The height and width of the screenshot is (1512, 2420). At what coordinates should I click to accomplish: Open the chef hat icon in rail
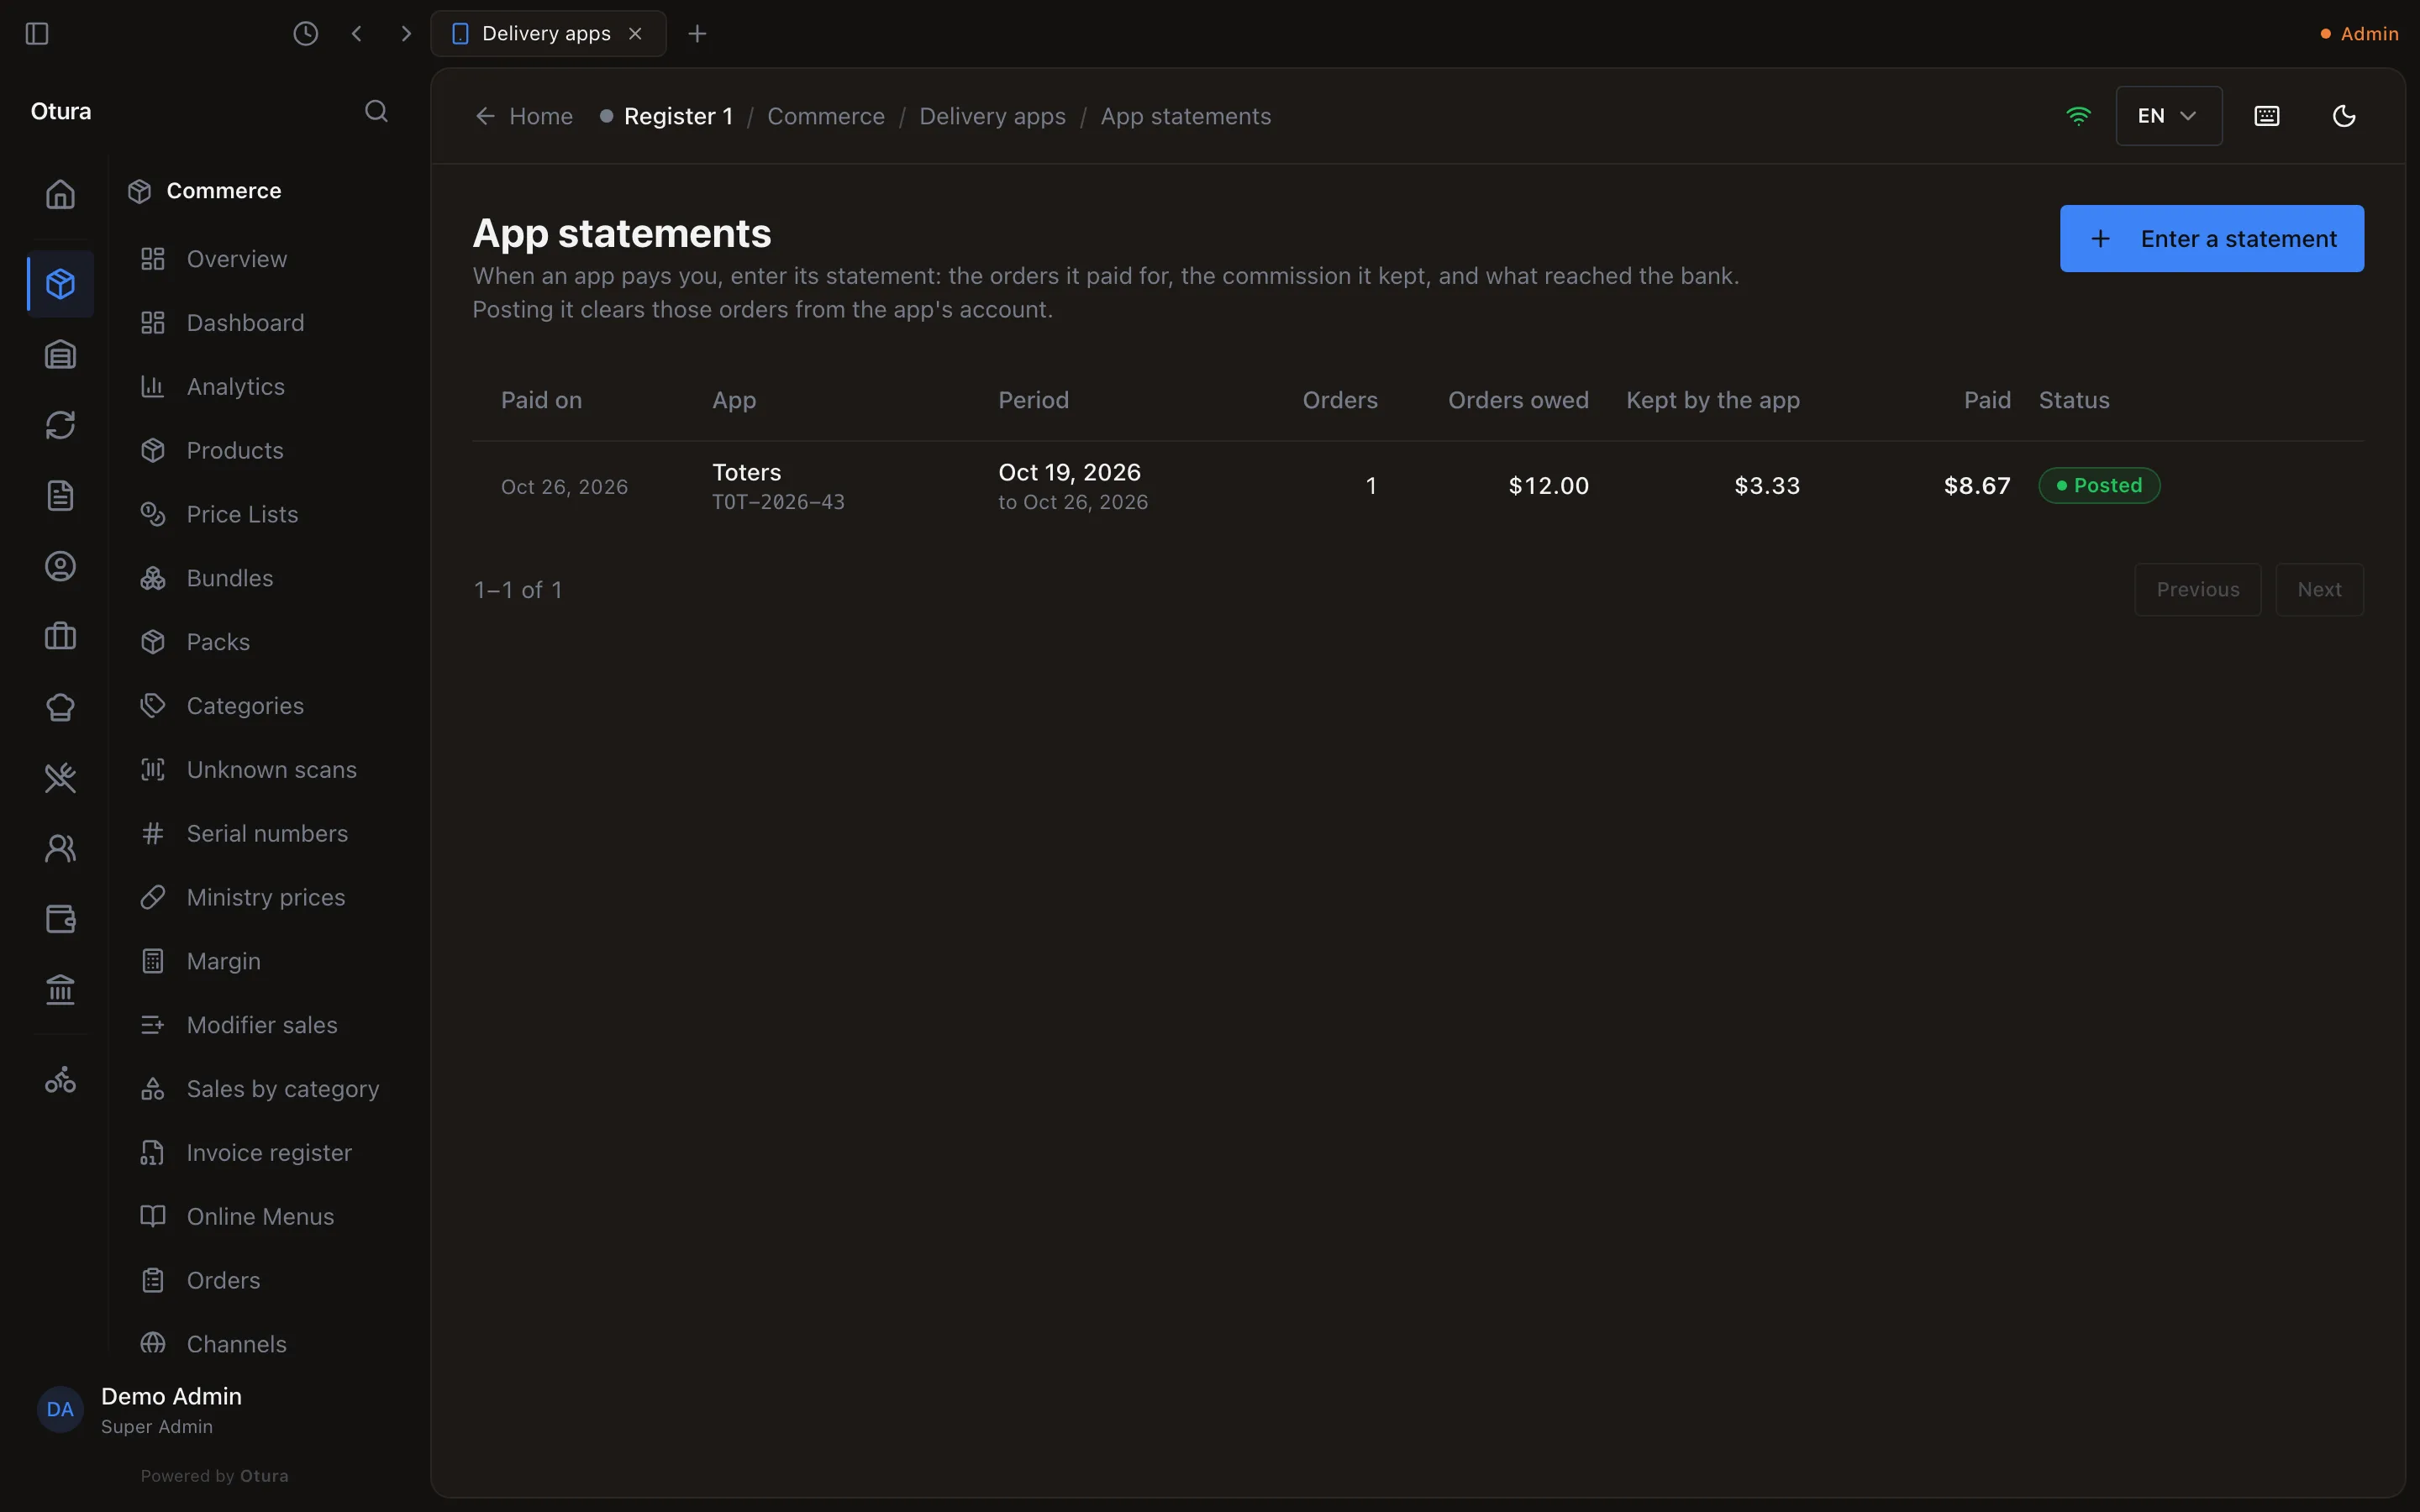point(60,707)
